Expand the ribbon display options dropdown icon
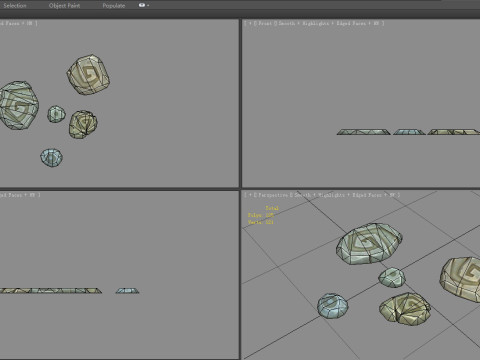Viewport: 480px width, 360px height. click(x=144, y=5)
